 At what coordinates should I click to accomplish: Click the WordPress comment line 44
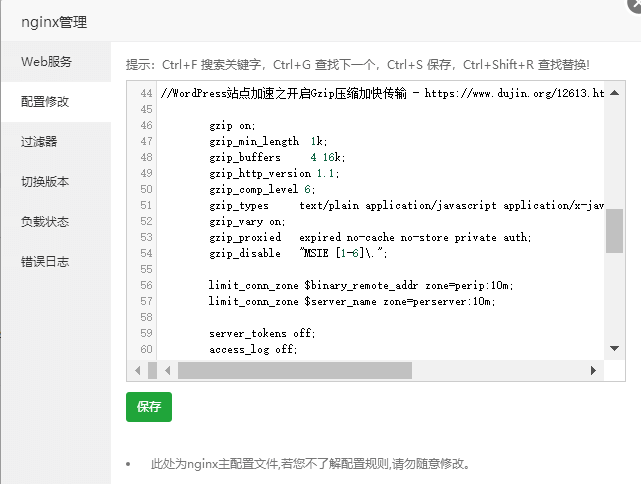tap(380, 93)
